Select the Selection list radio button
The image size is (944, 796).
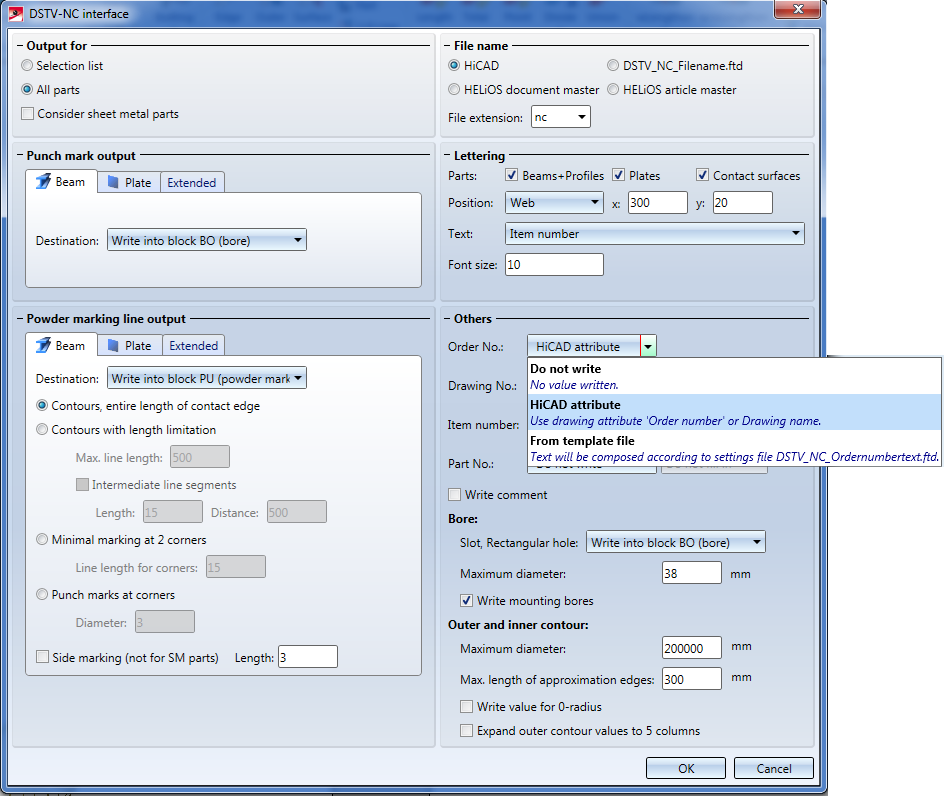27,65
